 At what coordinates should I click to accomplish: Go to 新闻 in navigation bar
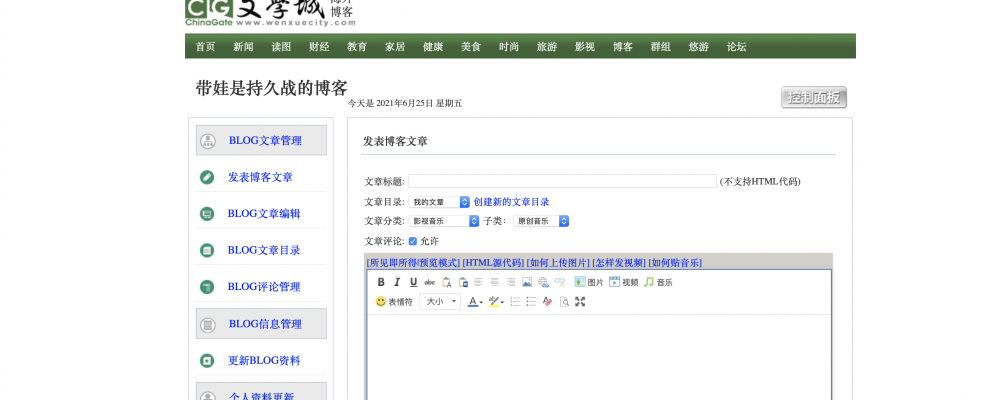point(243,47)
